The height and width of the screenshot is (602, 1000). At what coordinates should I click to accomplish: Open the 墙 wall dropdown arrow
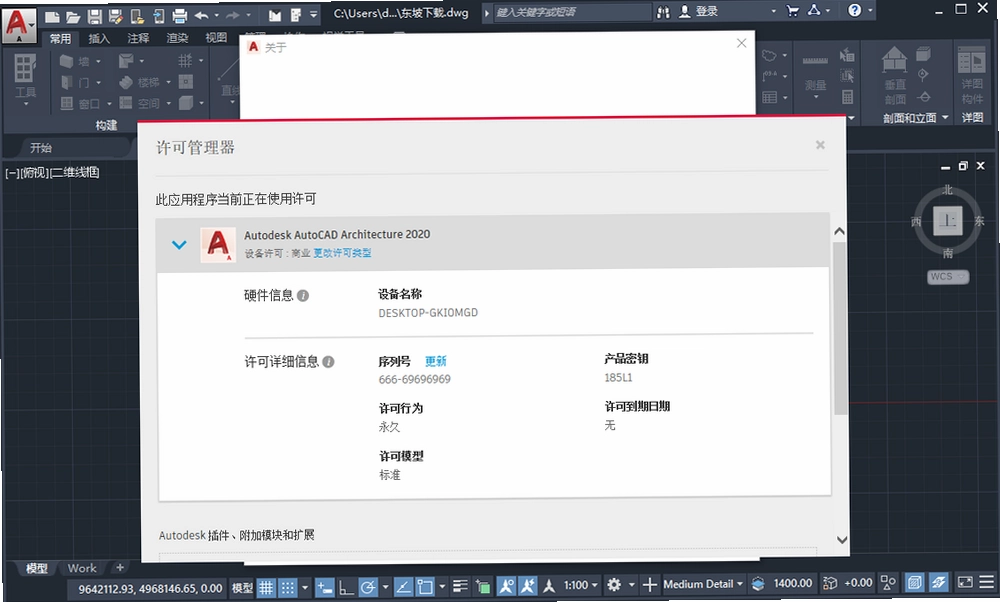pyautogui.click(x=98, y=62)
